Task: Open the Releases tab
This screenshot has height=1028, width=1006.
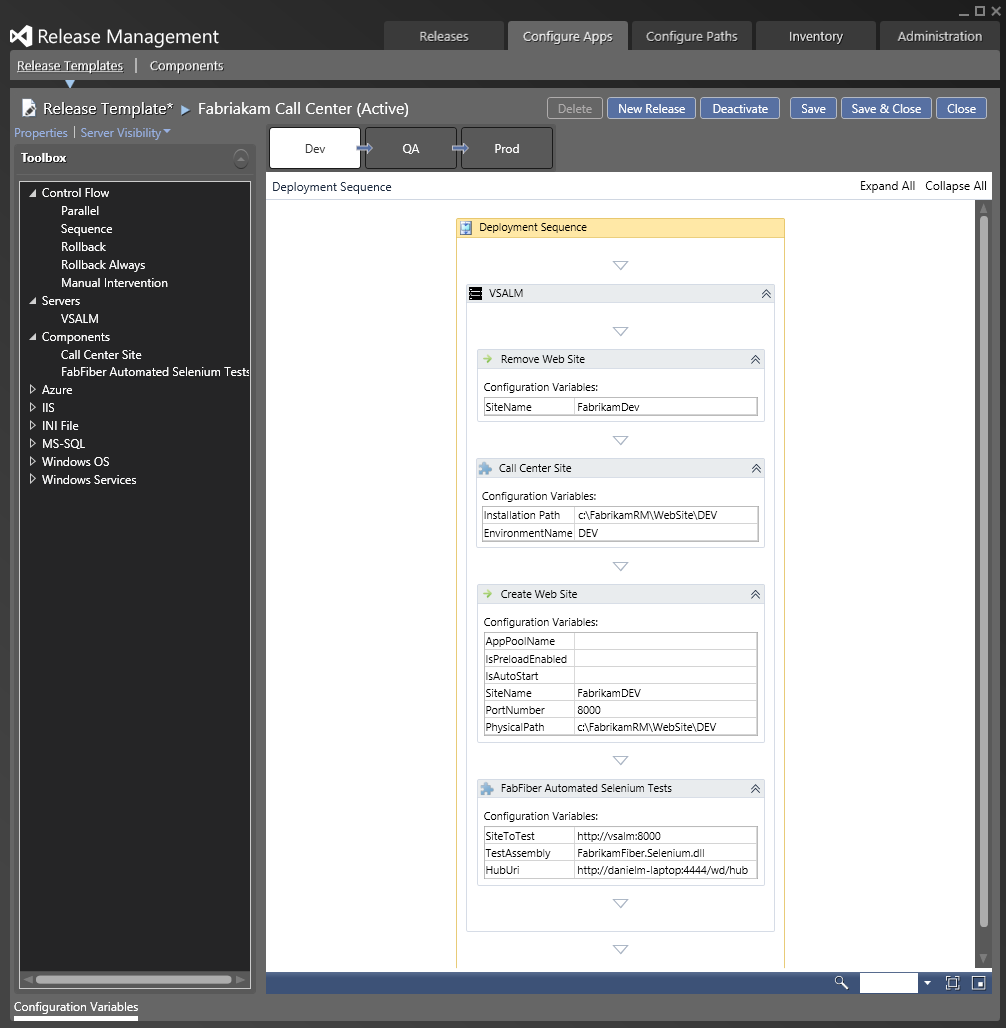Action: click(x=444, y=36)
